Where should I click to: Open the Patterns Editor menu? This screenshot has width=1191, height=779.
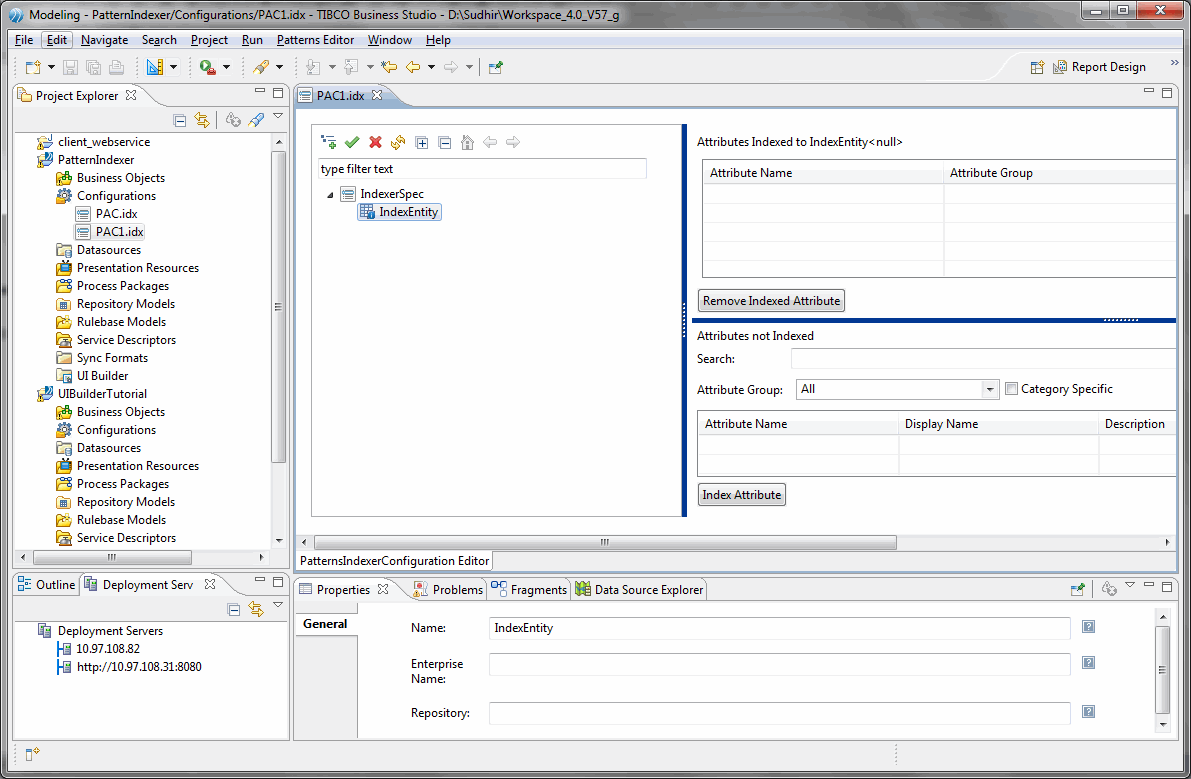[315, 39]
